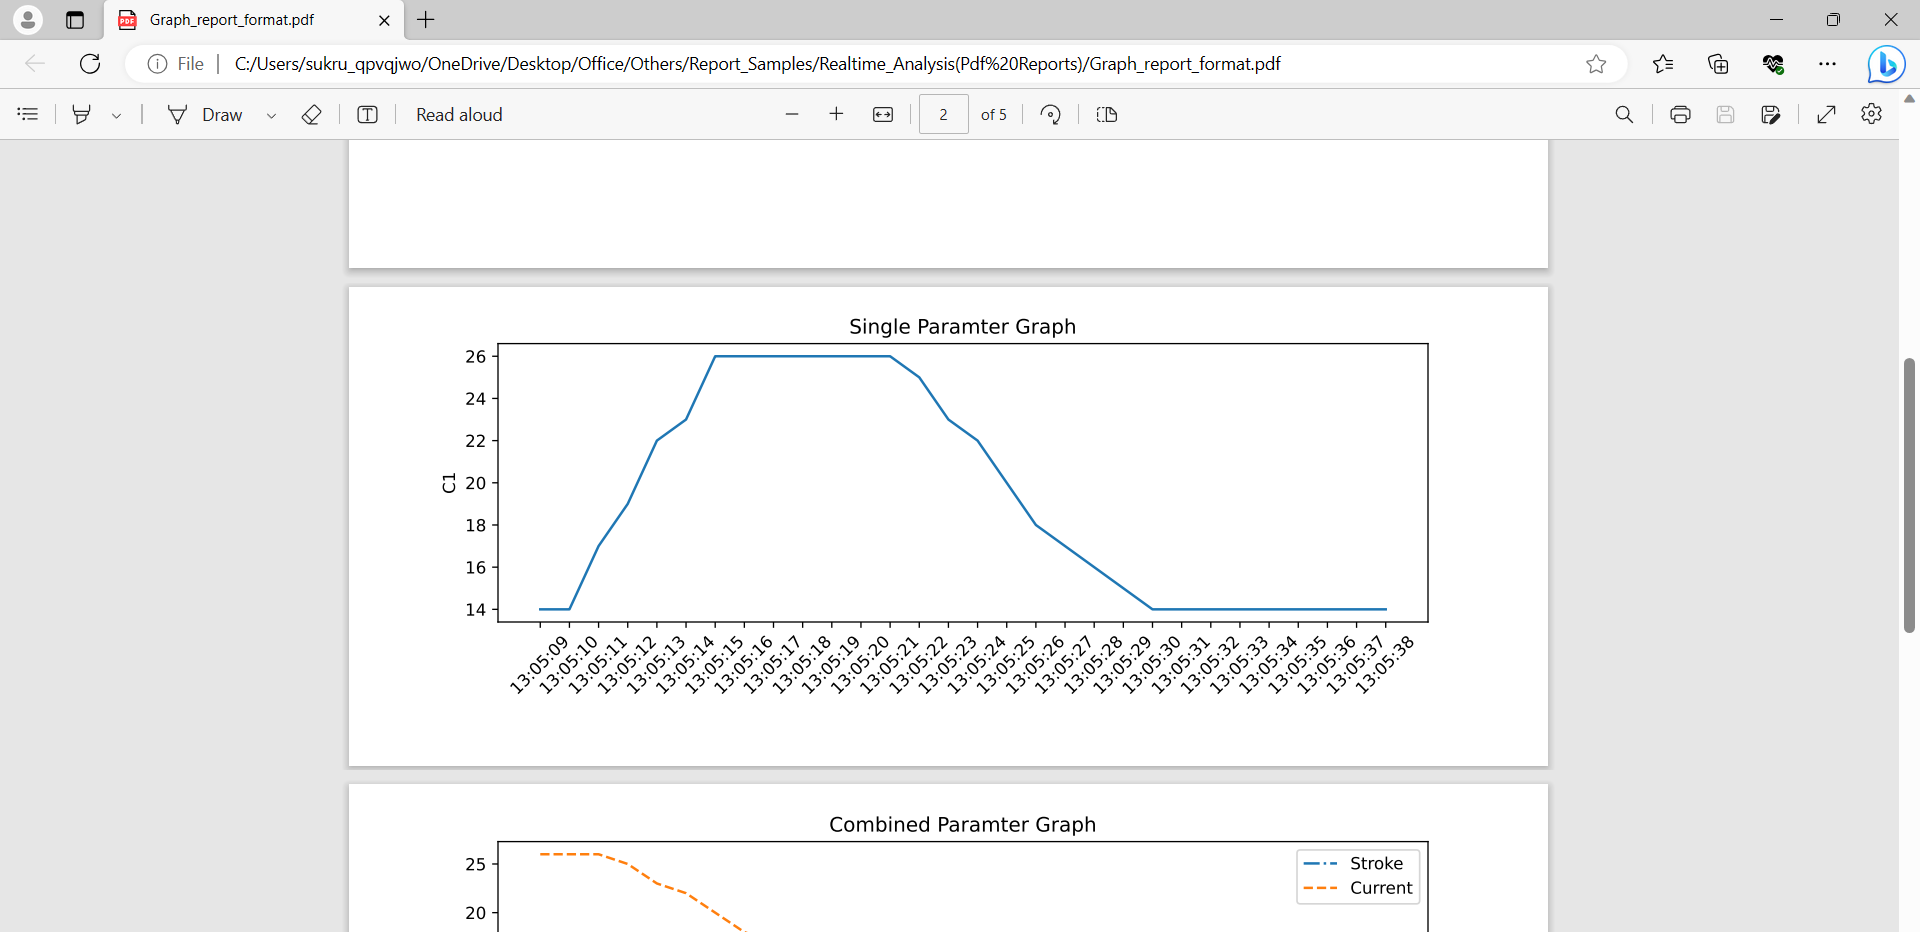
Task: Open the browser More options menu
Action: [1828, 63]
